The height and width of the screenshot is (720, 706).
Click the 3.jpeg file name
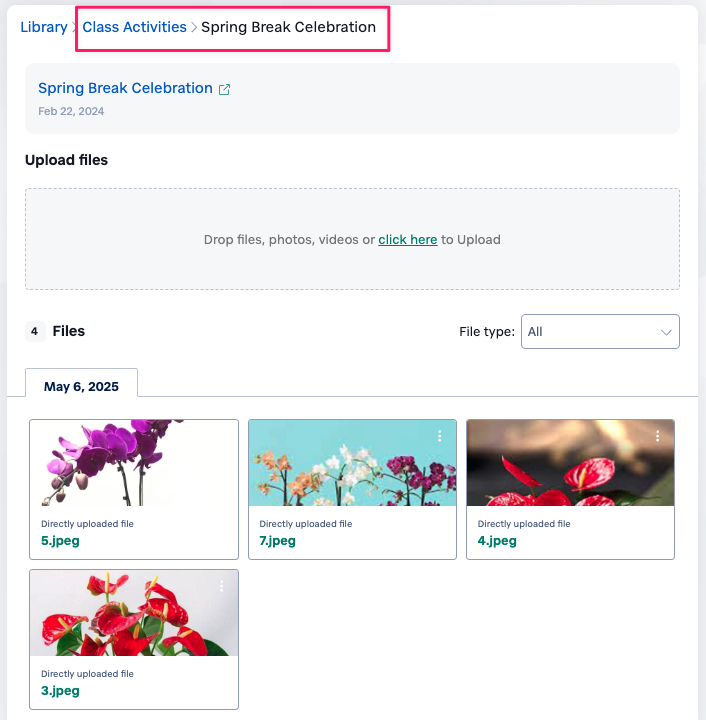pyautogui.click(x=60, y=691)
